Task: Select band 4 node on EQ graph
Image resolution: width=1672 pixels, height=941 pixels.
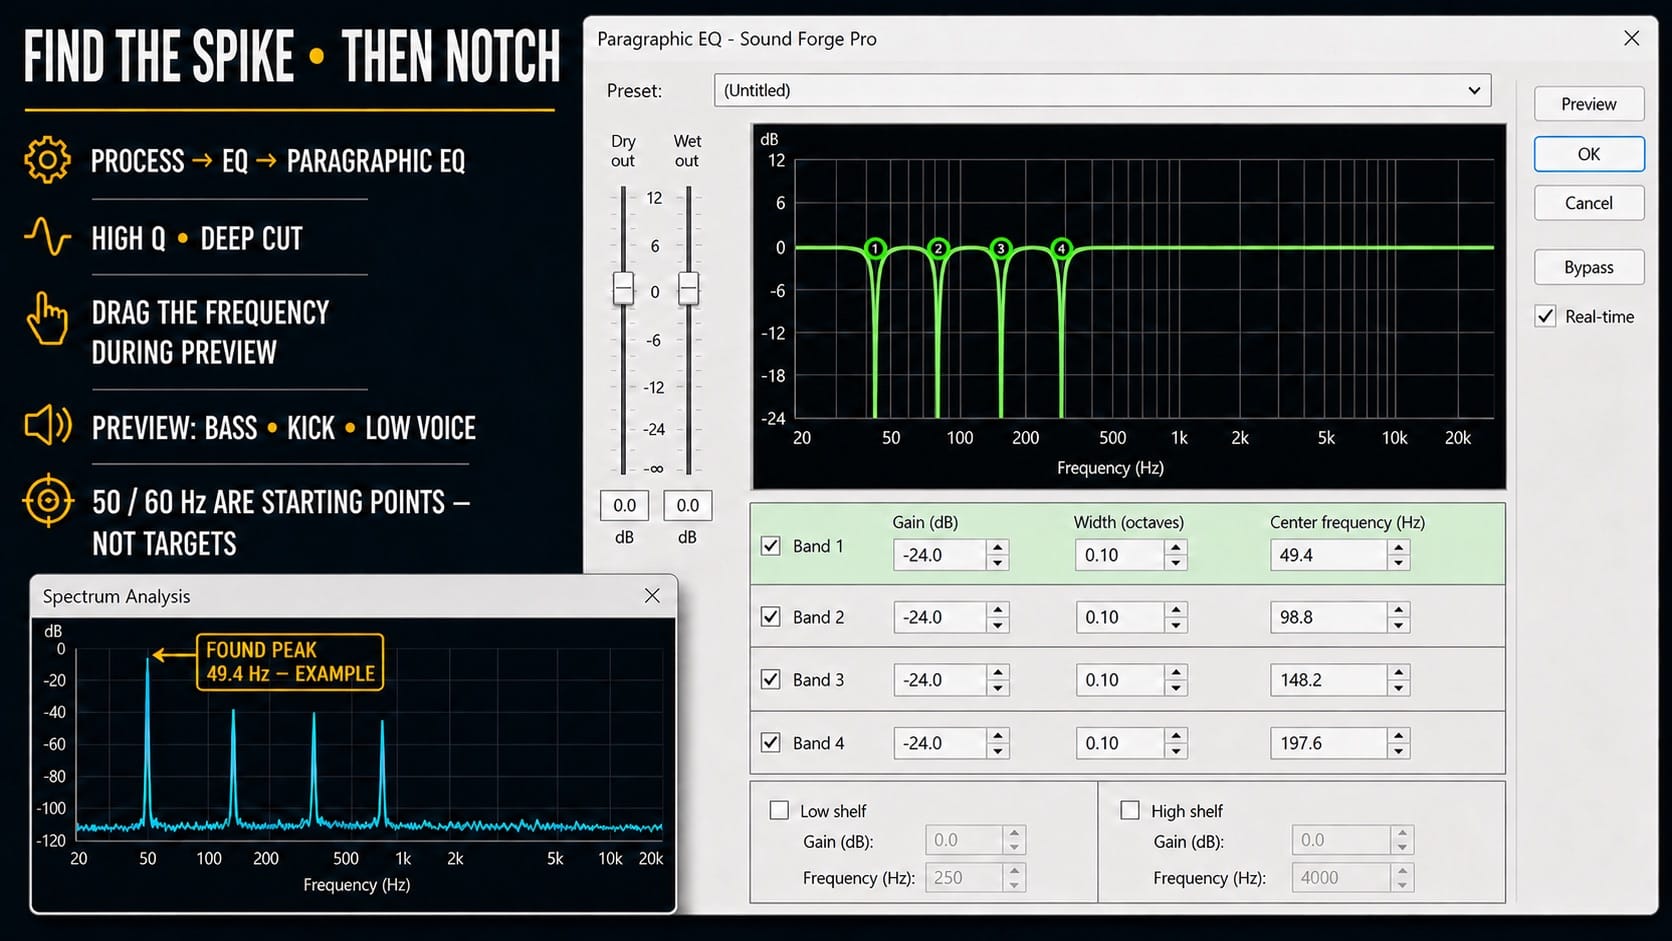Action: pyautogui.click(x=1062, y=248)
